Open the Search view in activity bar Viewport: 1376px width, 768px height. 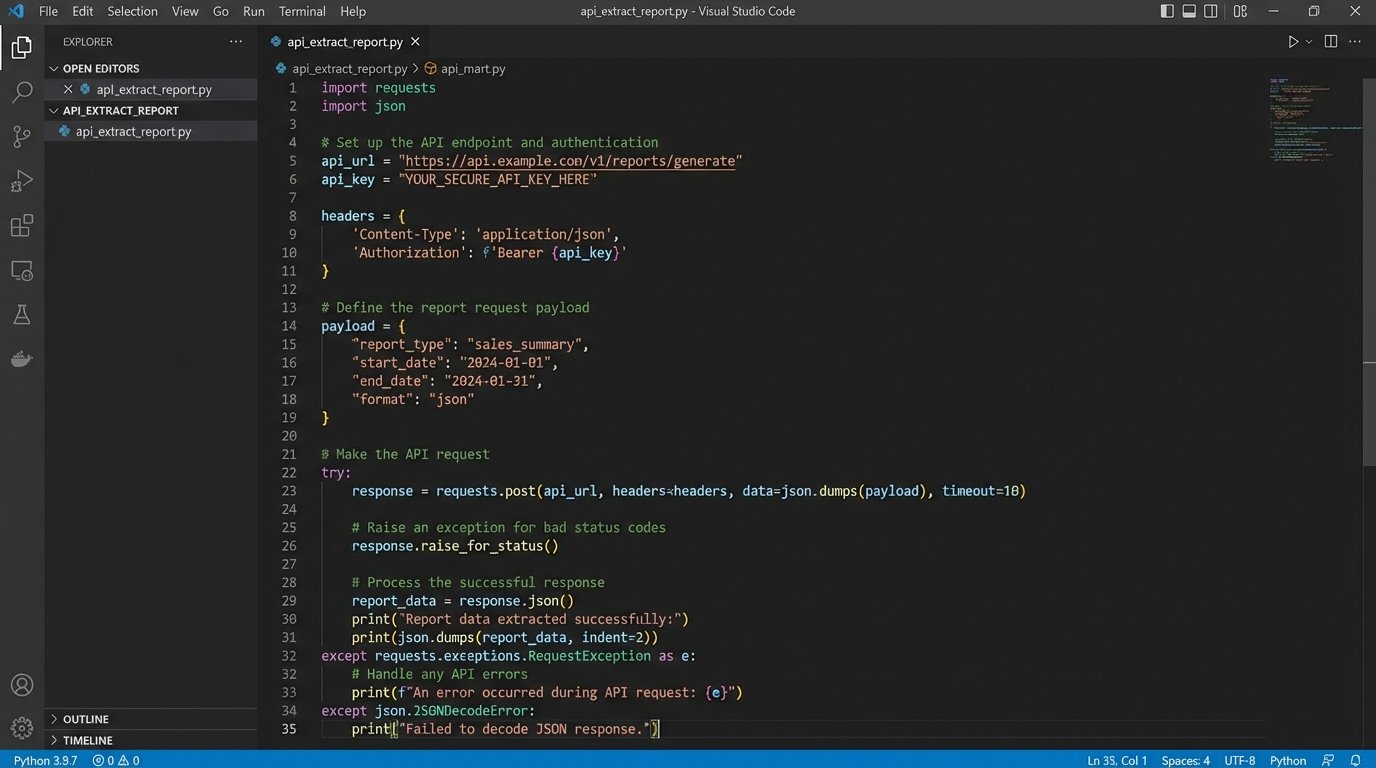coord(22,93)
